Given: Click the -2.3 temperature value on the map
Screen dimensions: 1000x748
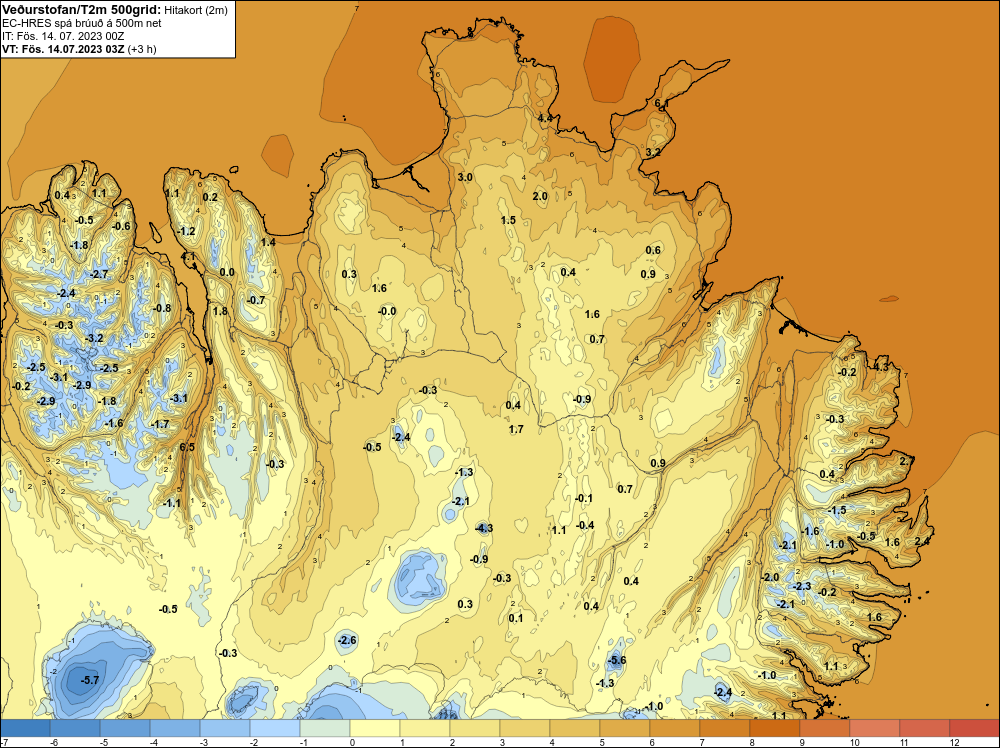Looking at the screenshot, I should coord(801,587).
